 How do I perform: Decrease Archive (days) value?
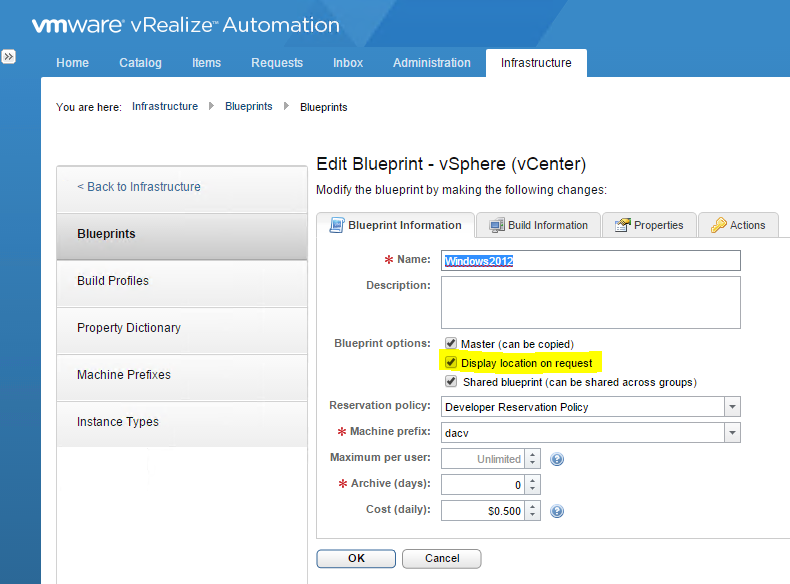tap(533, 489)
